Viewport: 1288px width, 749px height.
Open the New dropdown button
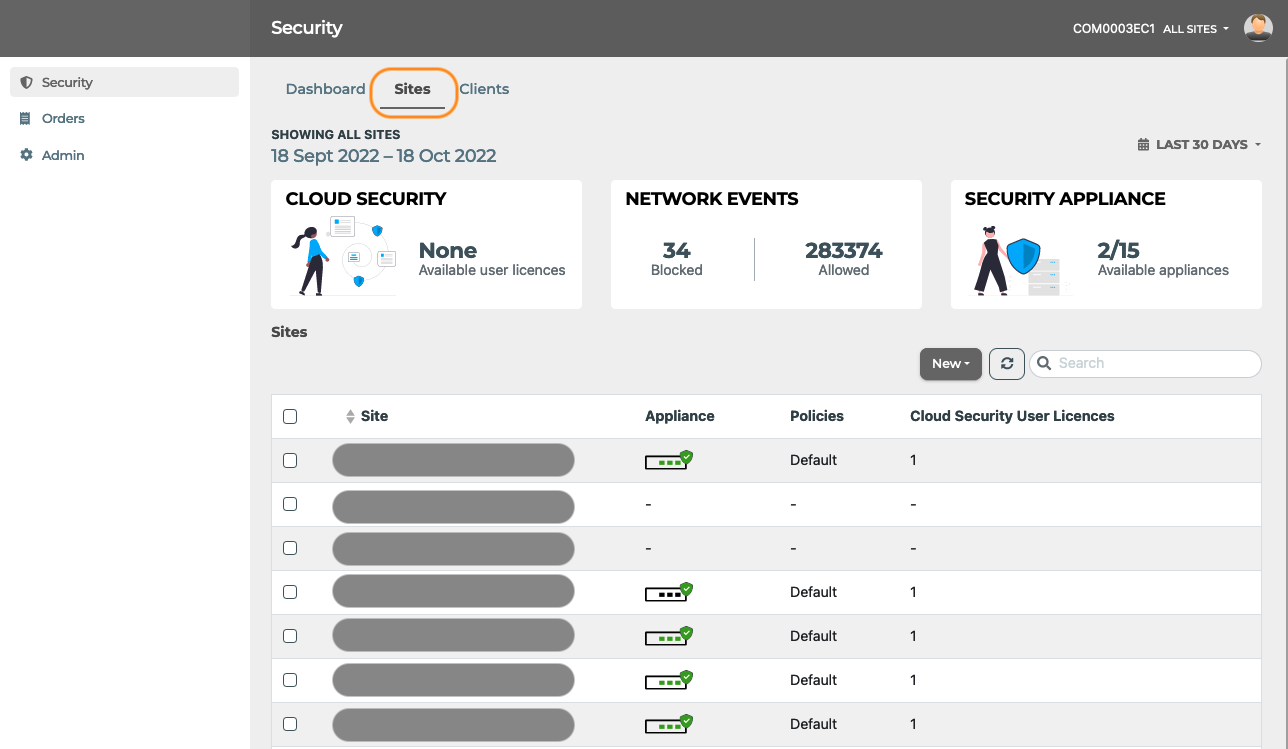click(951, 364)
